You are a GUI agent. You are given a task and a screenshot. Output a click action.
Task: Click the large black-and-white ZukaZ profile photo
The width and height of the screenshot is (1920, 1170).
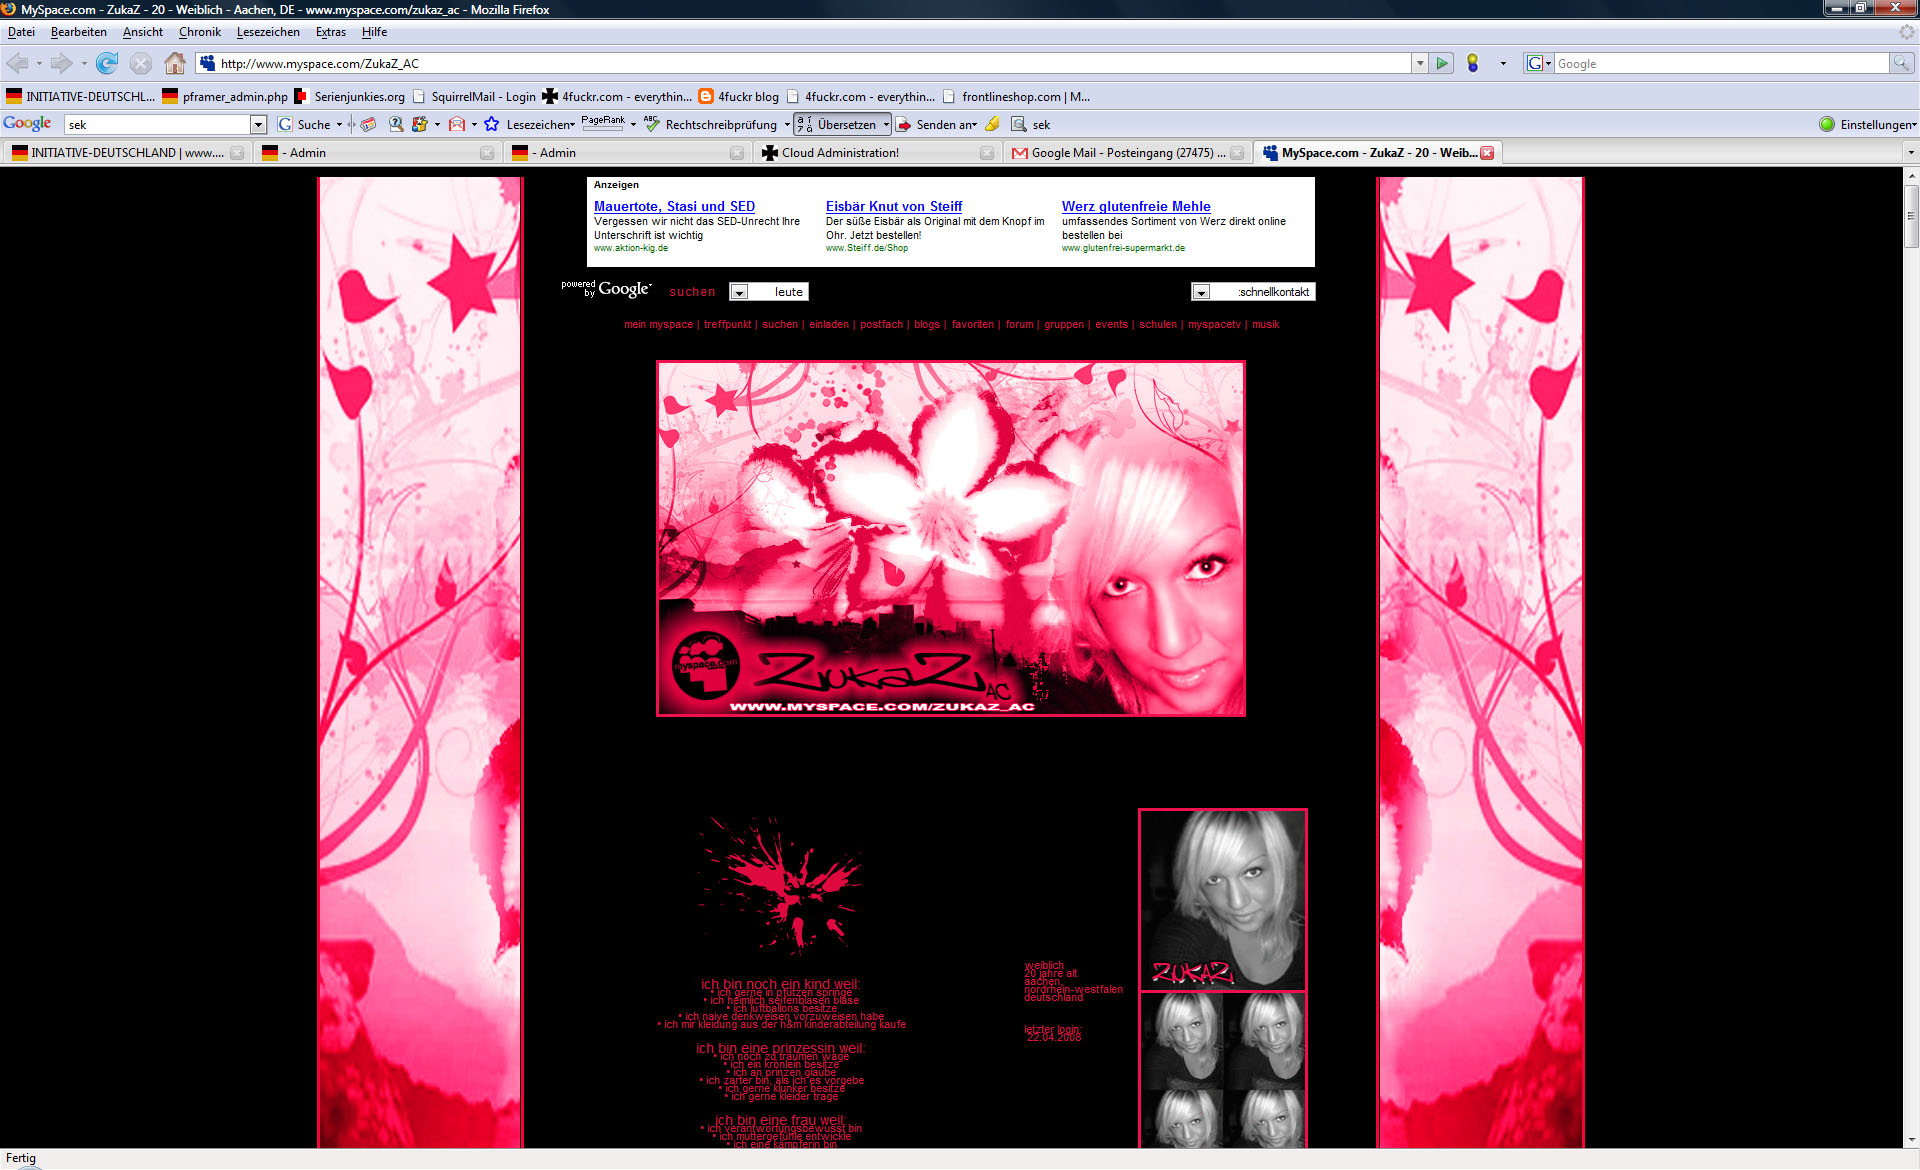(x=1222, y=899)
